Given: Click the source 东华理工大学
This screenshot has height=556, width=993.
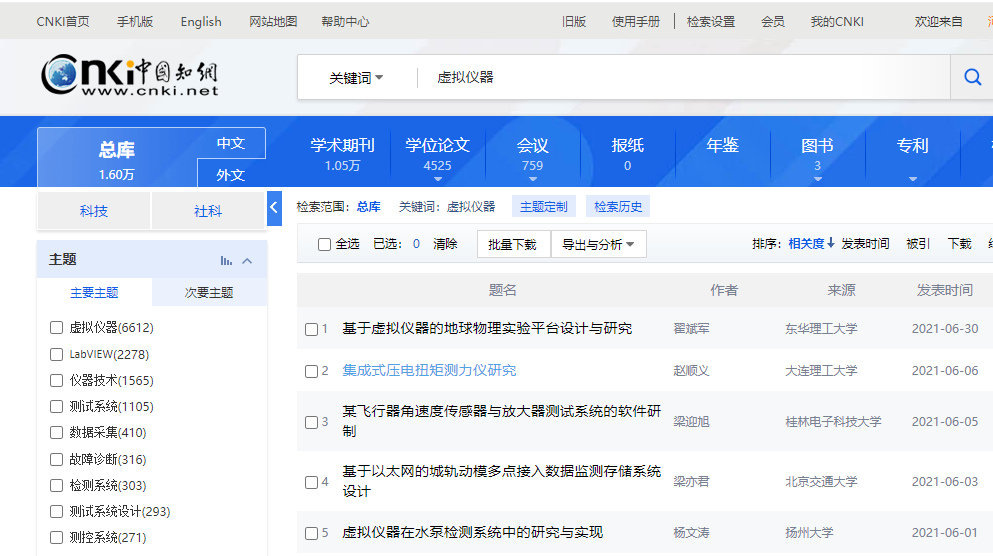Looking at the screenshot, I should 821,329.
